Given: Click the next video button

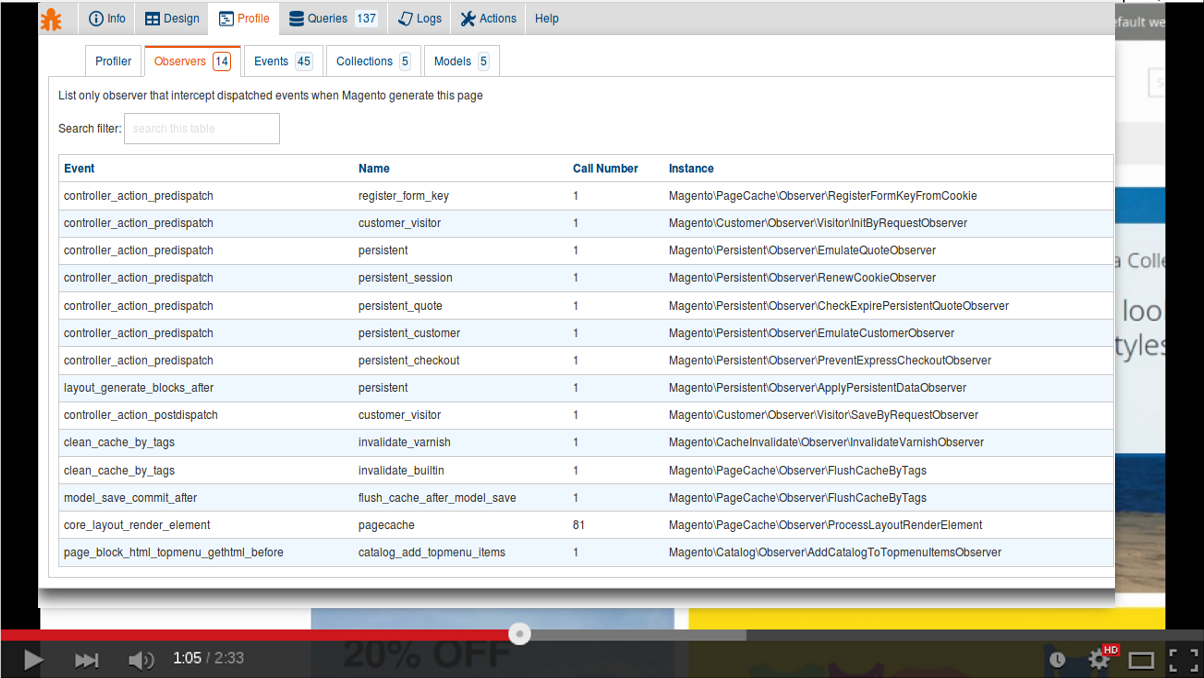Looking at the screenshot, I should click(87, 659).
